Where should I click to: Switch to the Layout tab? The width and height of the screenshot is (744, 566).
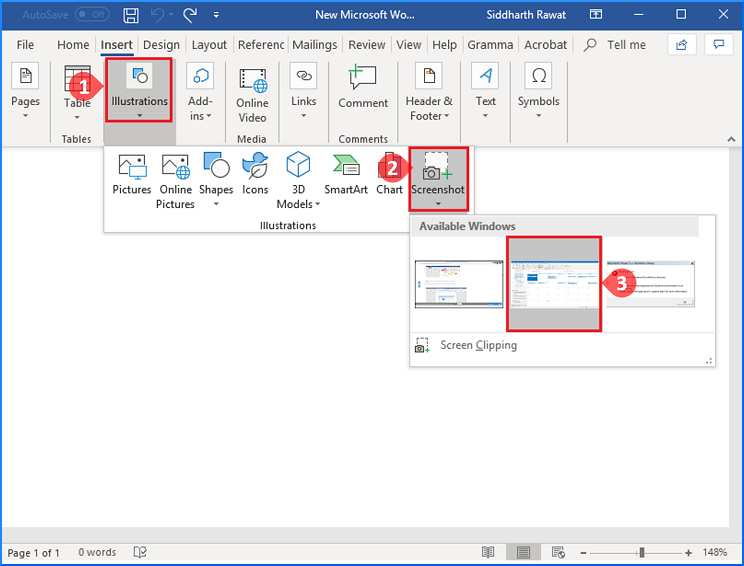click(x=209, y=45)
